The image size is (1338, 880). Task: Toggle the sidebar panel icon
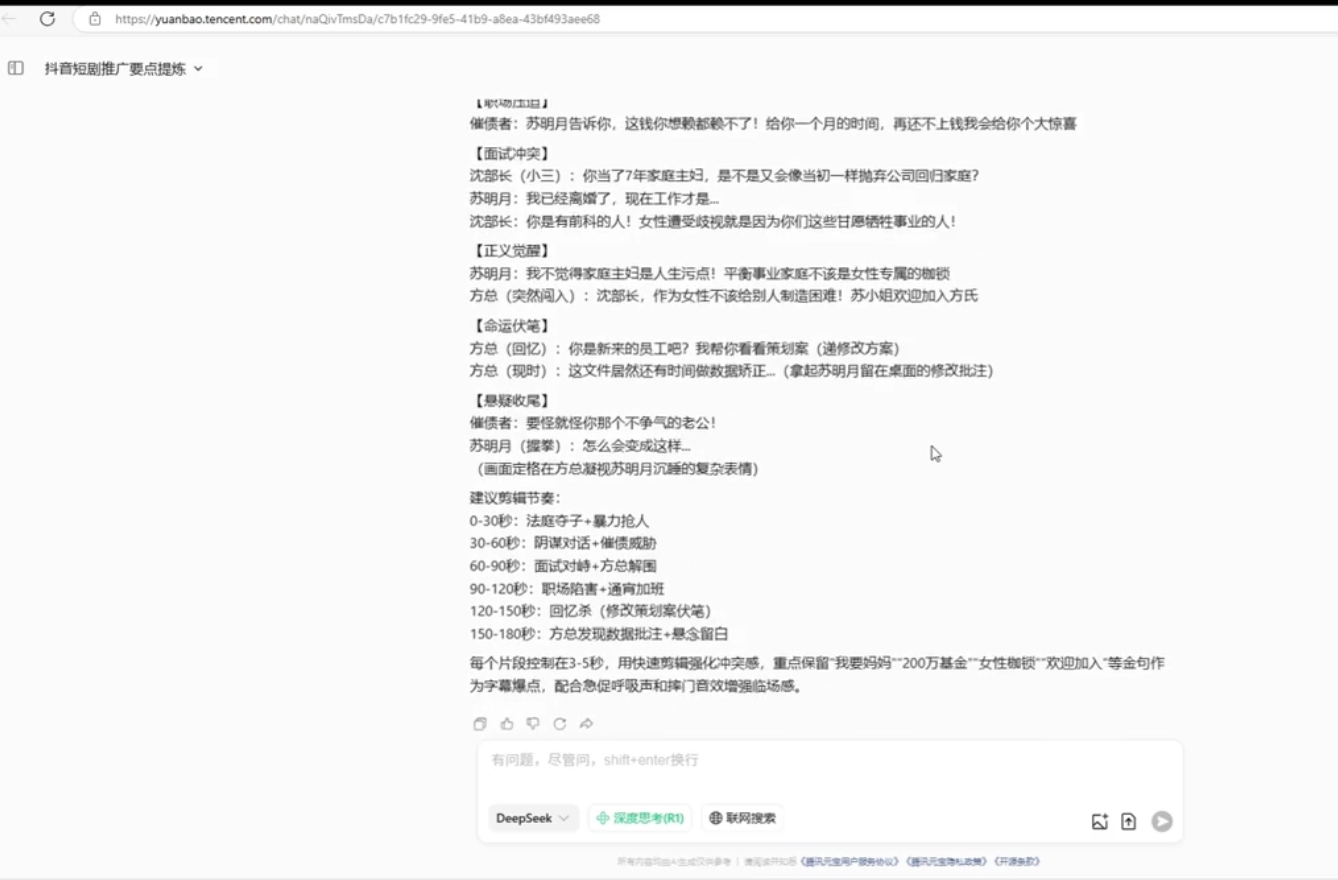[x=16, y=69]
